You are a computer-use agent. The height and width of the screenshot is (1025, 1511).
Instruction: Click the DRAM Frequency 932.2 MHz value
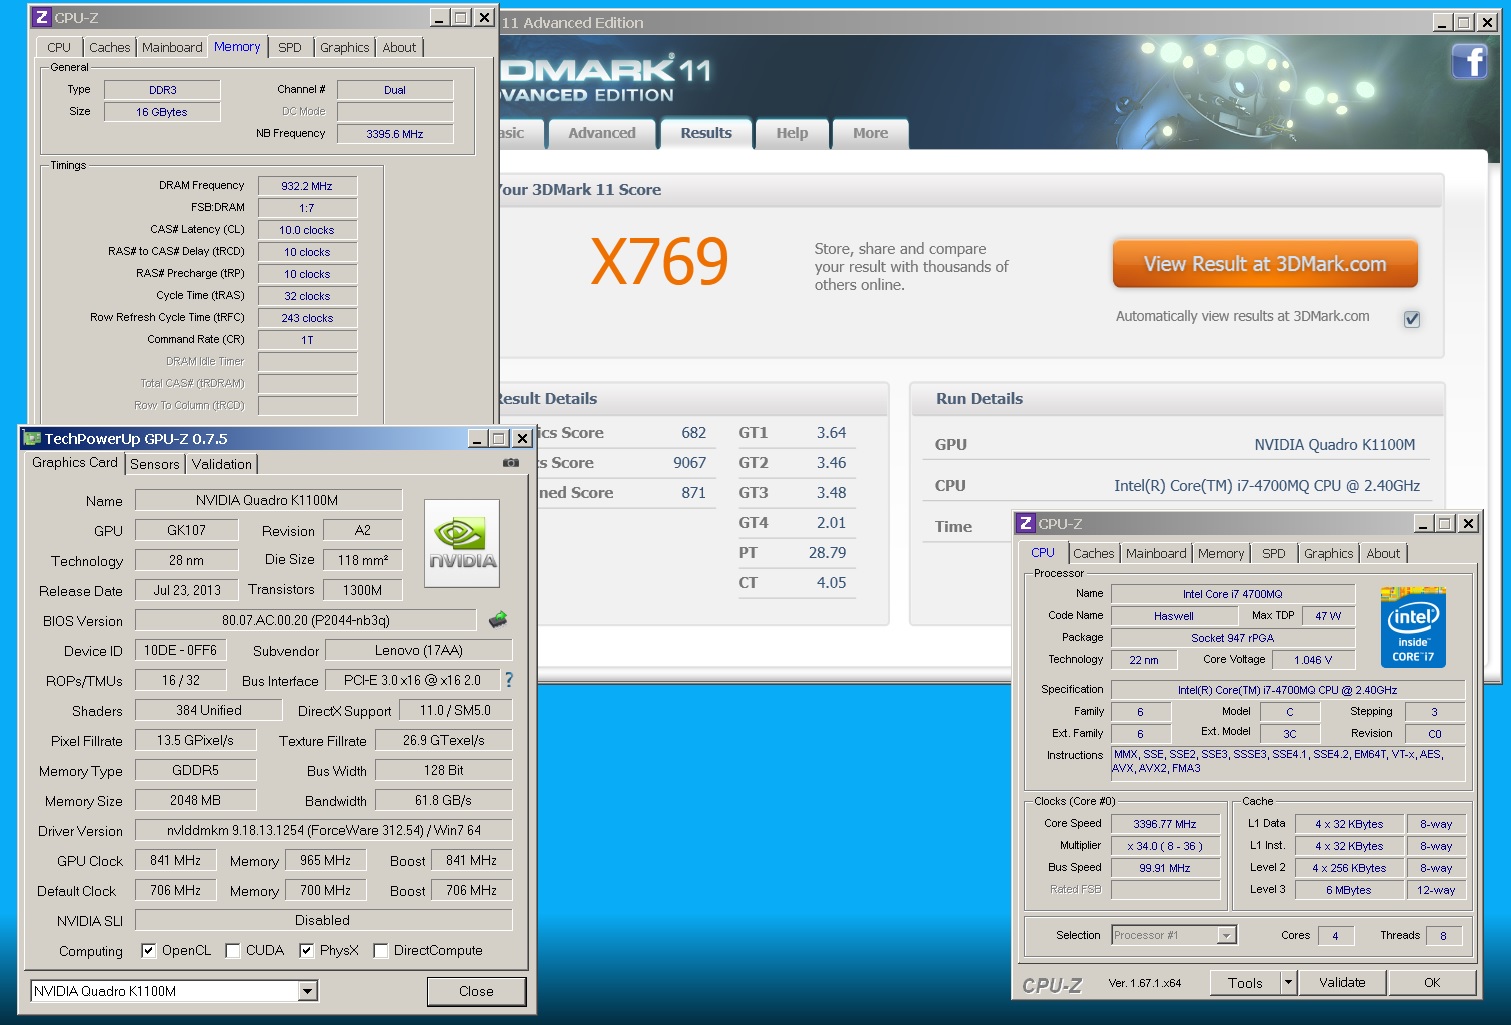click(307, 186)
